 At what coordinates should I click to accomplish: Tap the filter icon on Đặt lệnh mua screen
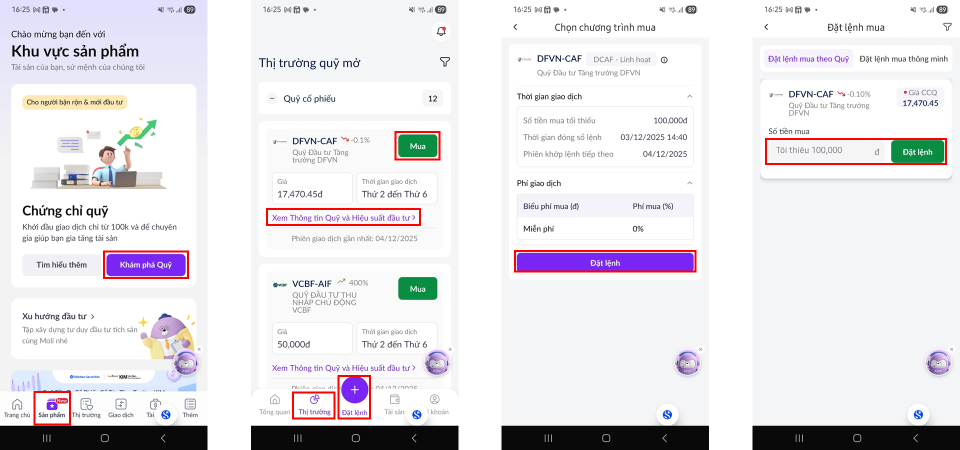point(948,27)
